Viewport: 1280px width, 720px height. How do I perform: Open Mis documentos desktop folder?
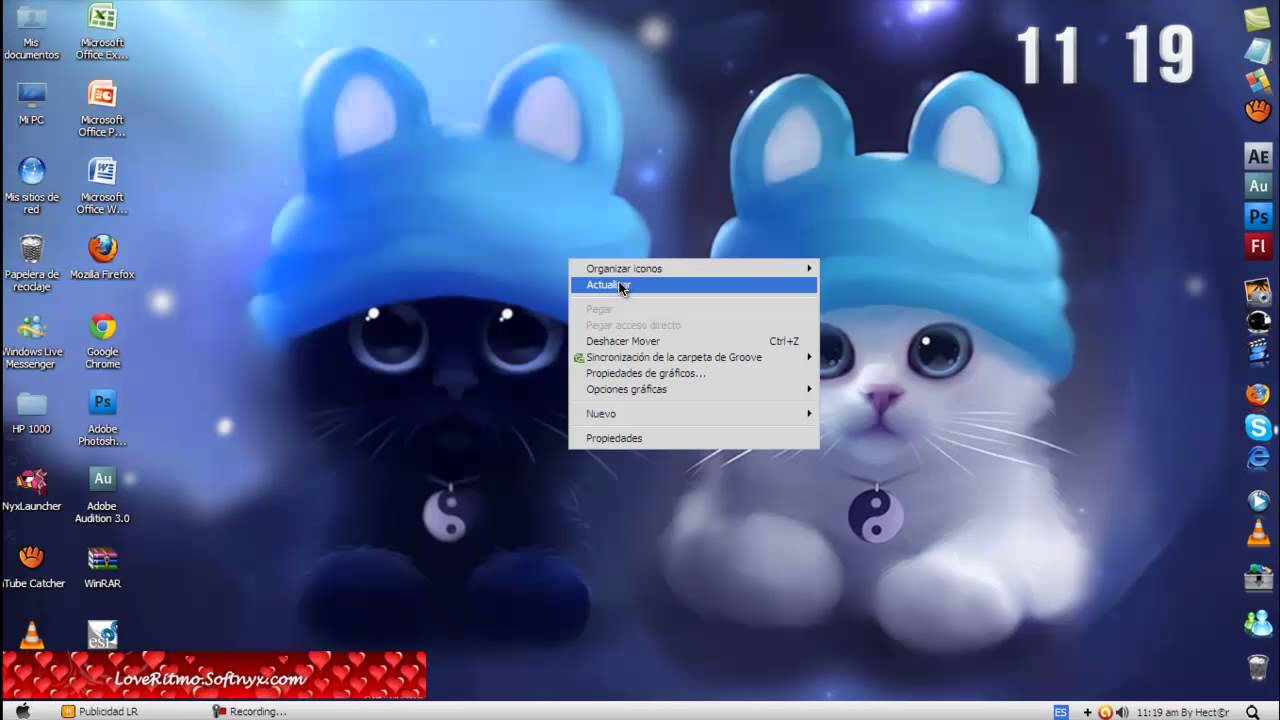coord(32,30)
